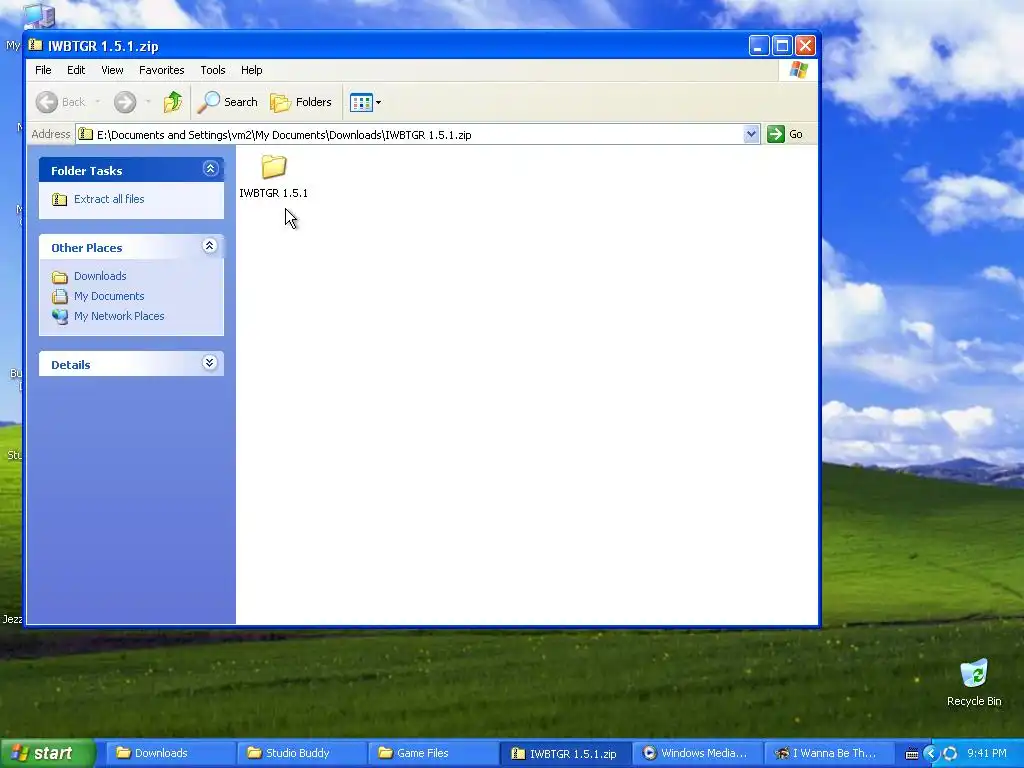The height and width of the screenshot is (768, 1024).
Task: Minimize the IWBTGR 1.5.1.zip window
Action: pos(758,46)
